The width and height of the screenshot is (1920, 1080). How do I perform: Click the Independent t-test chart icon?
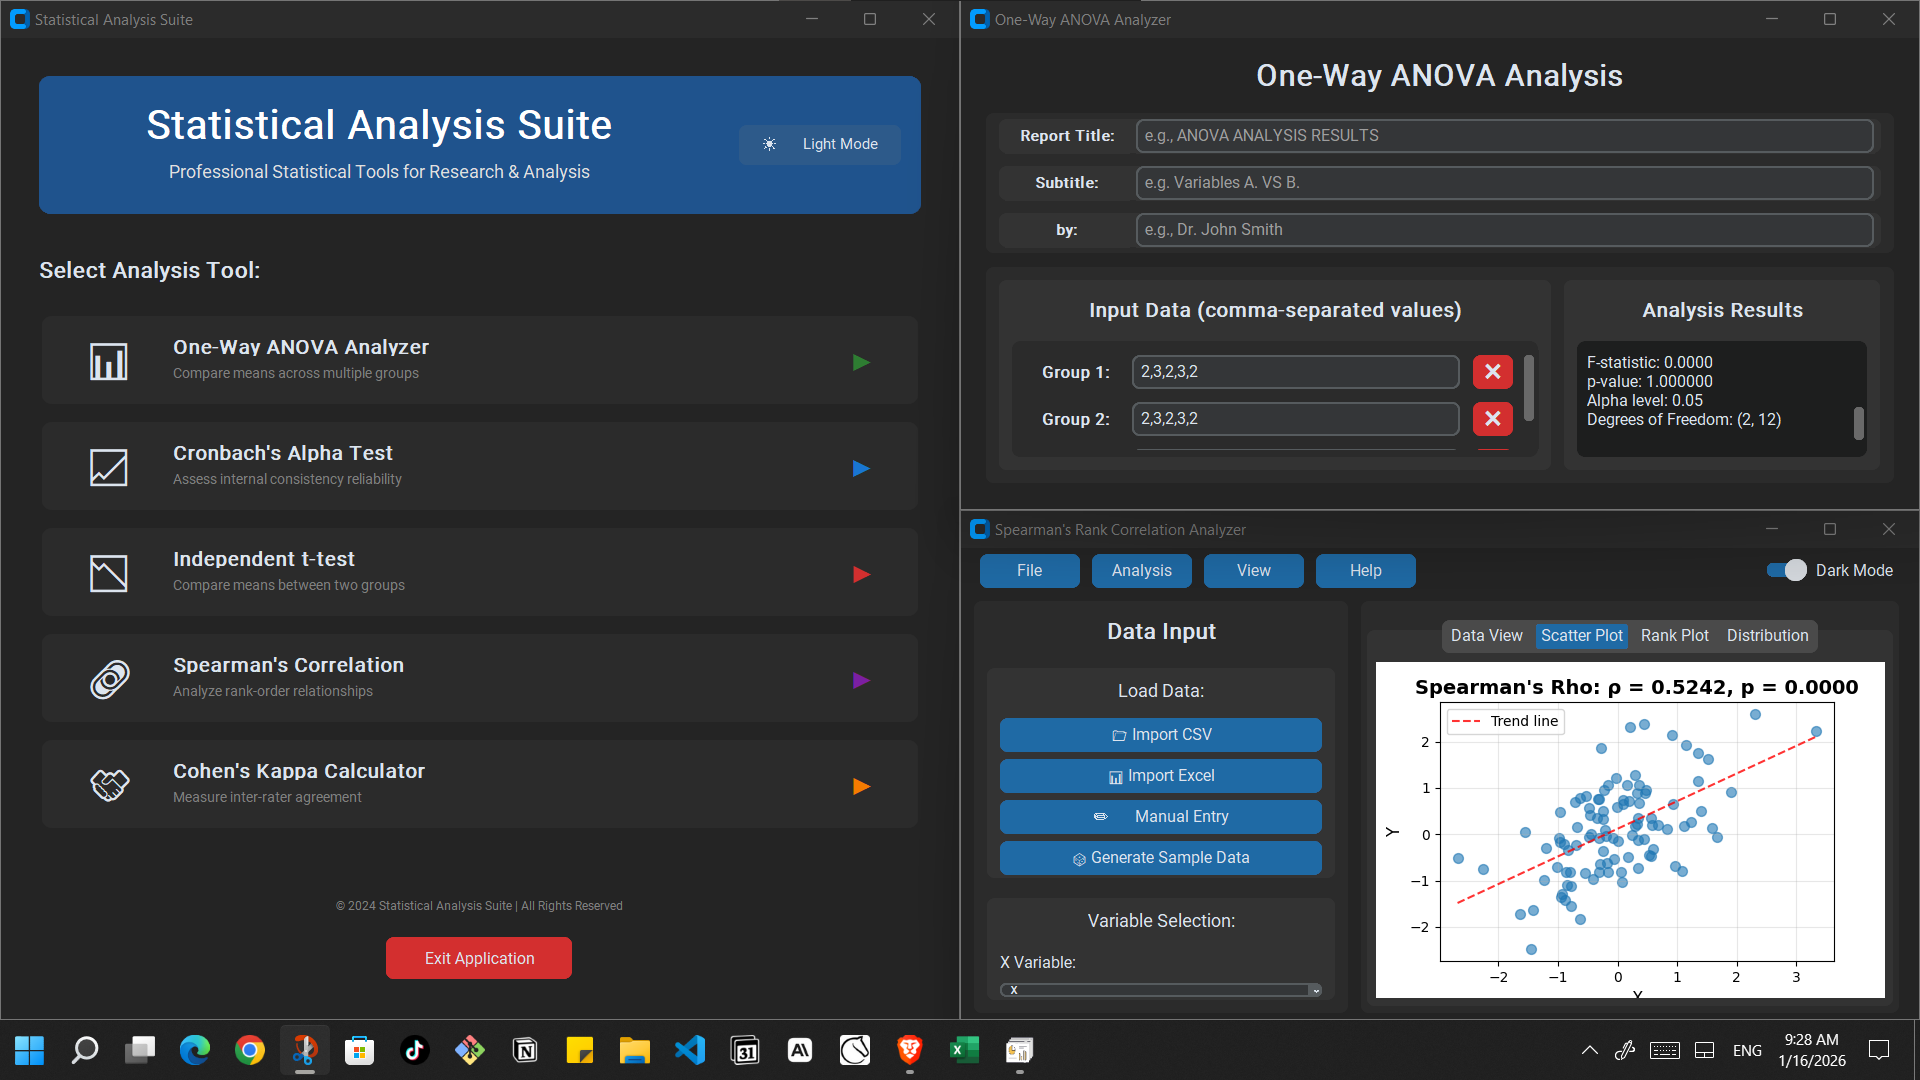(x=109, y=573)
